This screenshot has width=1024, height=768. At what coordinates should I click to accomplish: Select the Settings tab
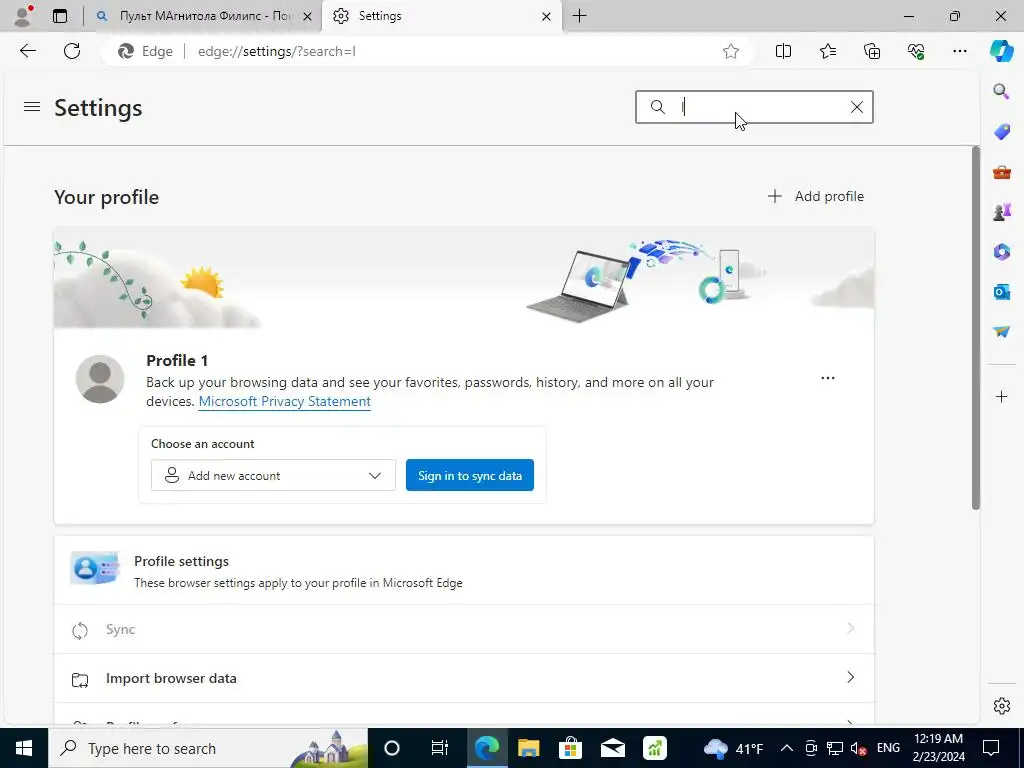(441, 16)
